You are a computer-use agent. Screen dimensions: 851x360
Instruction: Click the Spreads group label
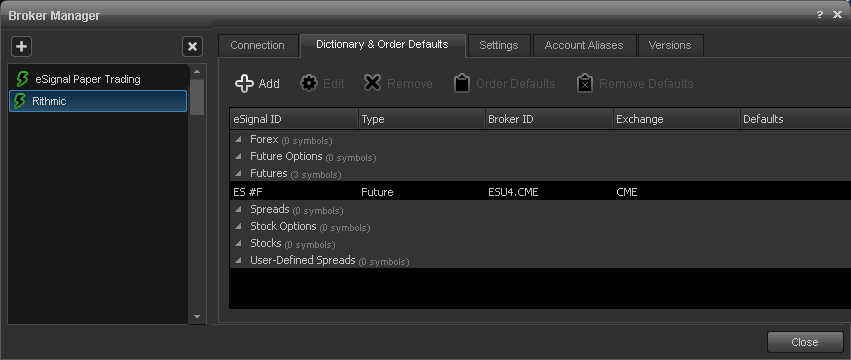(x=270, y=210)
